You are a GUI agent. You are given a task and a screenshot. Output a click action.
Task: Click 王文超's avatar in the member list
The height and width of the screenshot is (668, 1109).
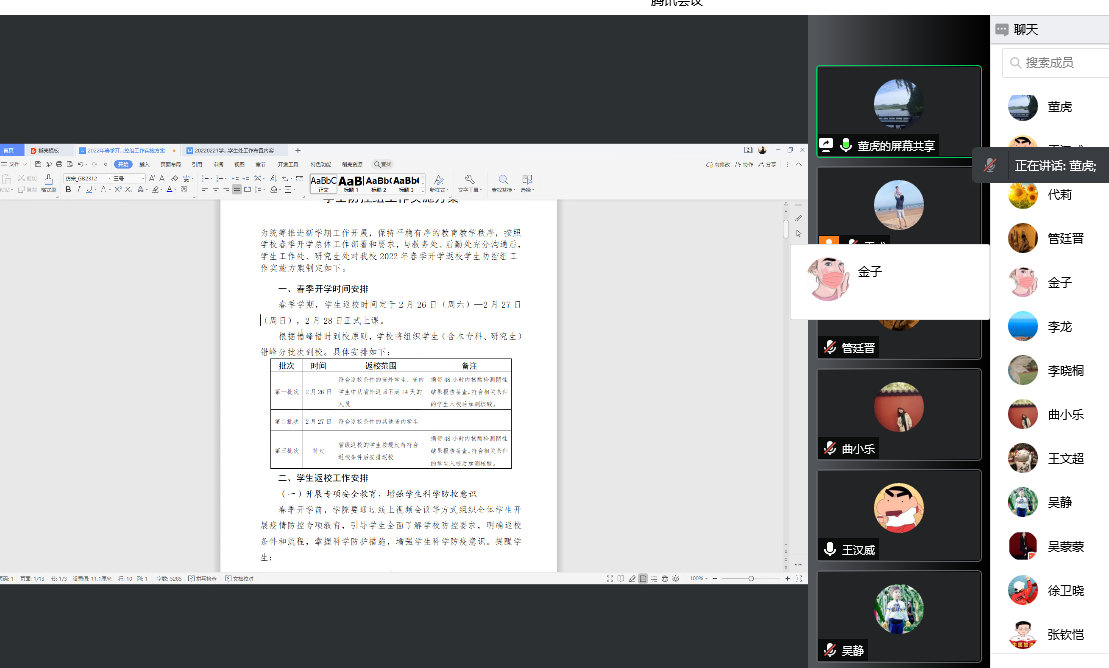pos(1022,458)
